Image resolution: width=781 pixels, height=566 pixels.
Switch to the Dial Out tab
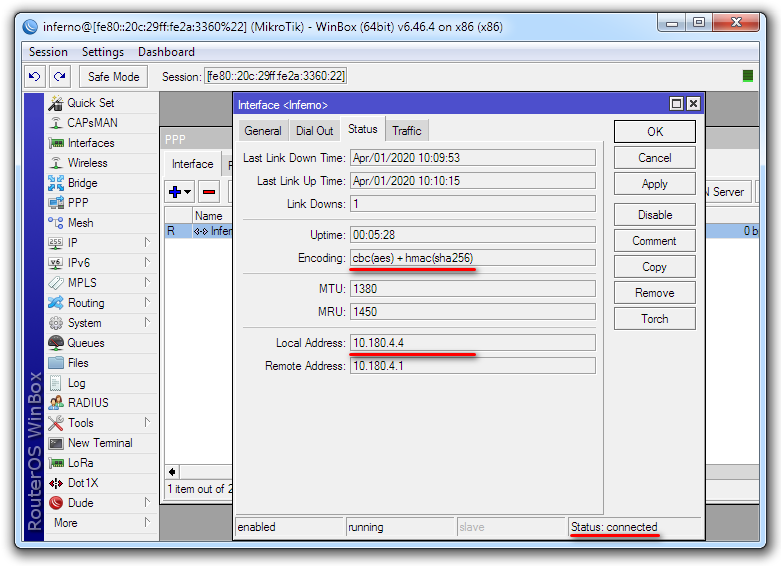tap(314, 131)
